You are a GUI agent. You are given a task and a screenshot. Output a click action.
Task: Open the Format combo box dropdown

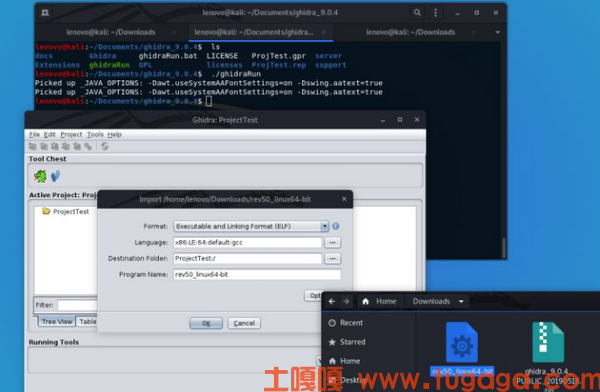324,226
